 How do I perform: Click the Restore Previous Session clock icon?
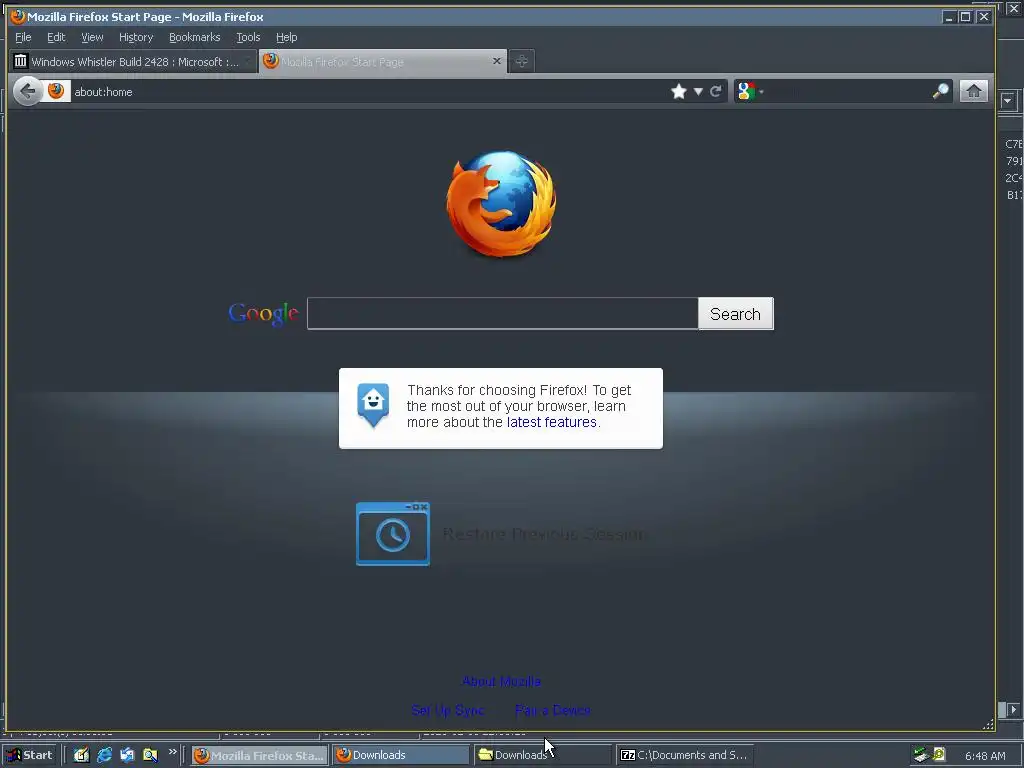(x=392, y=534)
